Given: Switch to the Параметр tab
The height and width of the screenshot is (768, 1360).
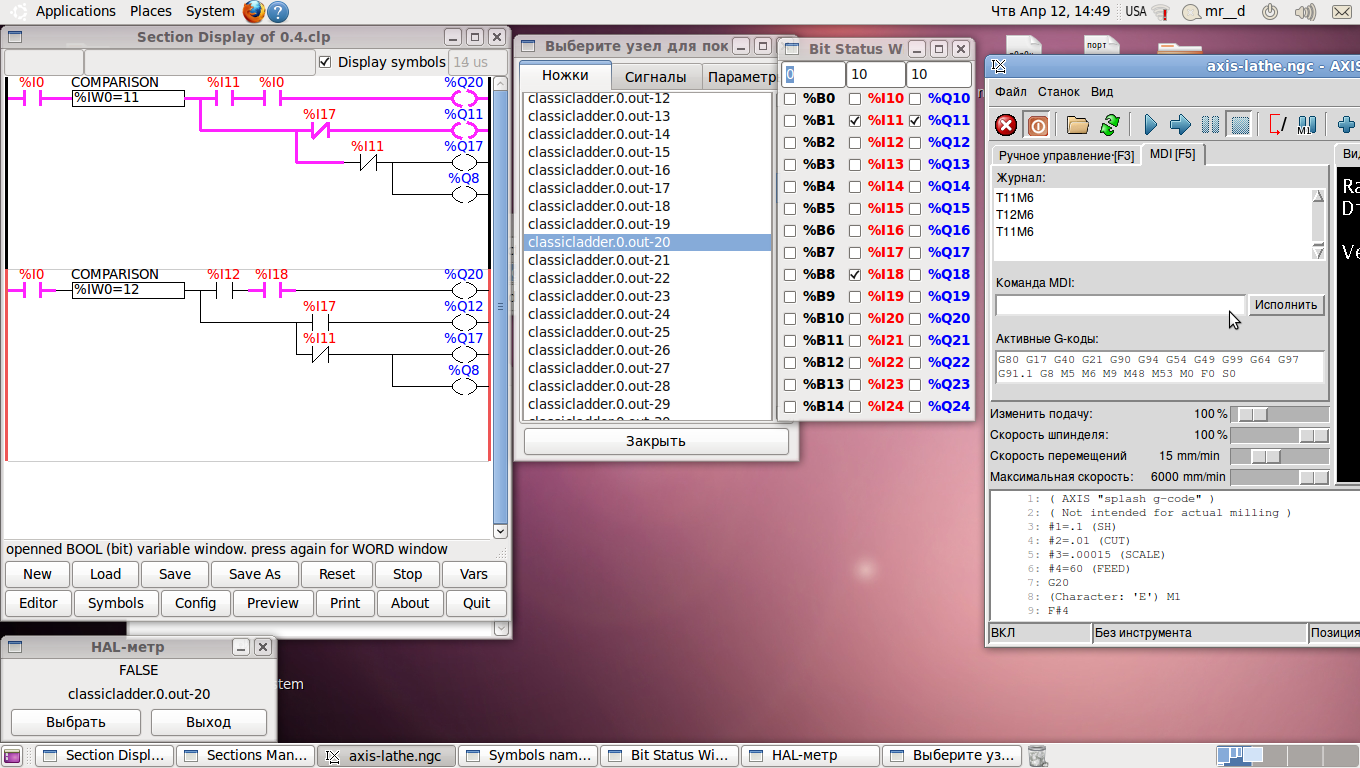Looking at the screenshot, I should click(740, 77).
